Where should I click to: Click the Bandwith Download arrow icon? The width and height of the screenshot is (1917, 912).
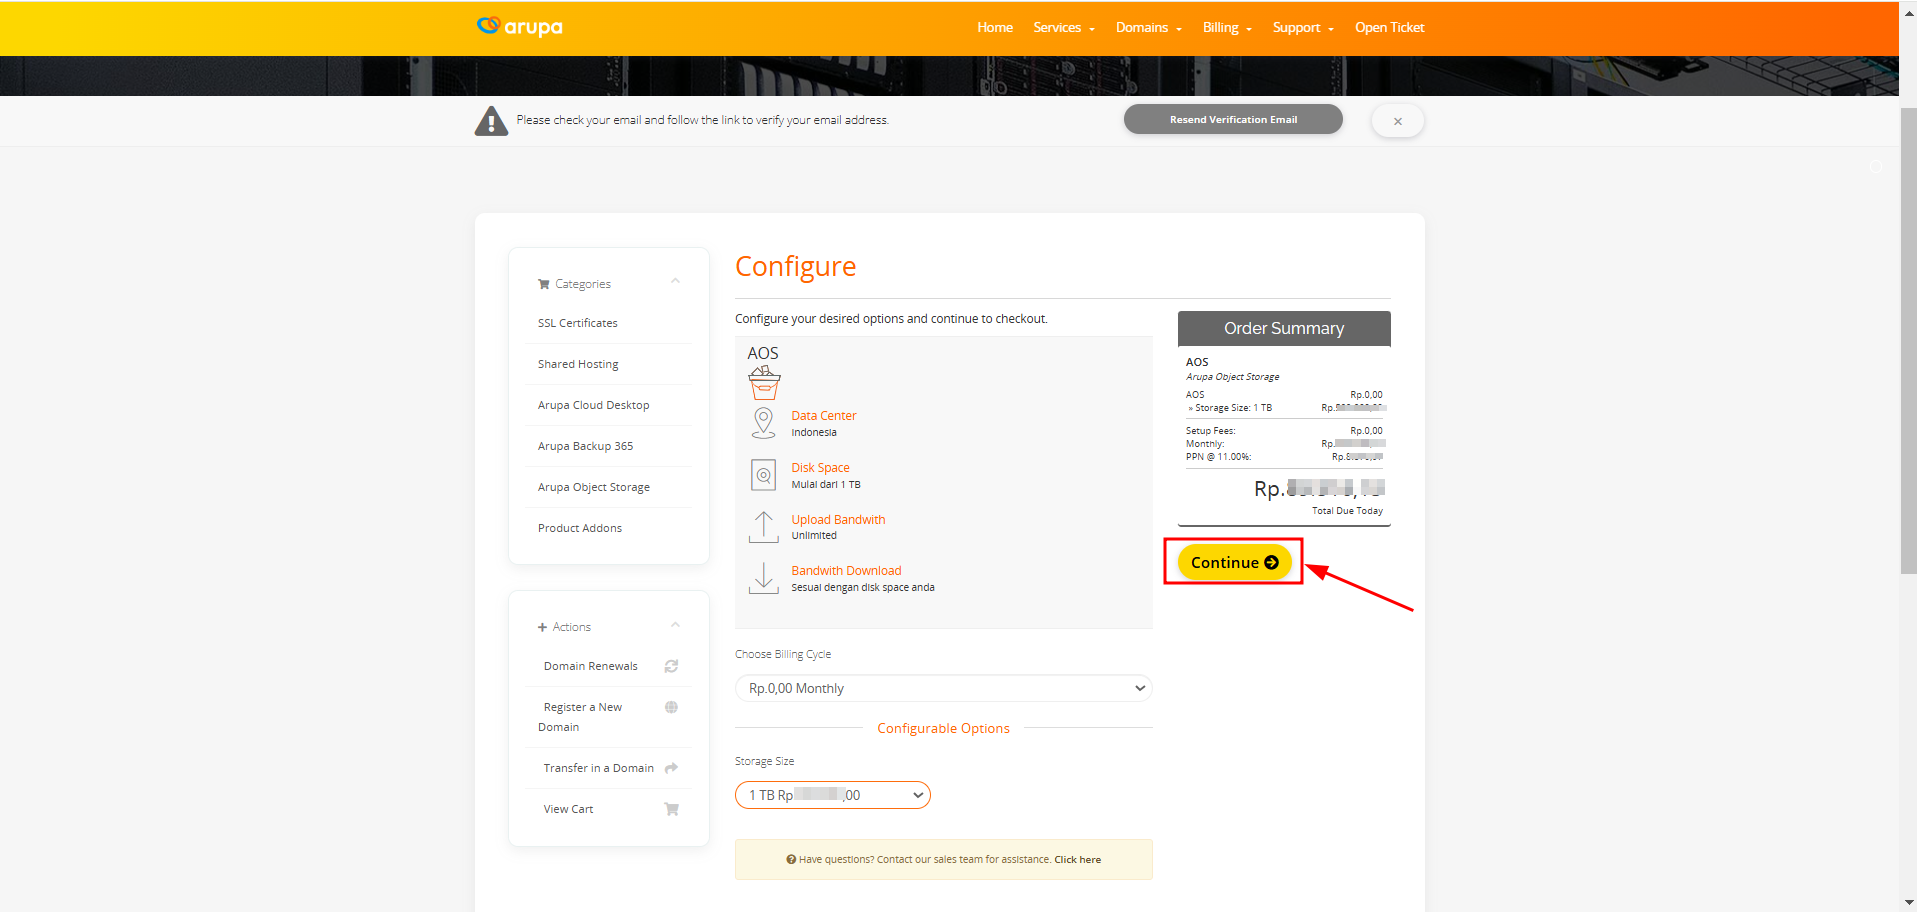763,577
